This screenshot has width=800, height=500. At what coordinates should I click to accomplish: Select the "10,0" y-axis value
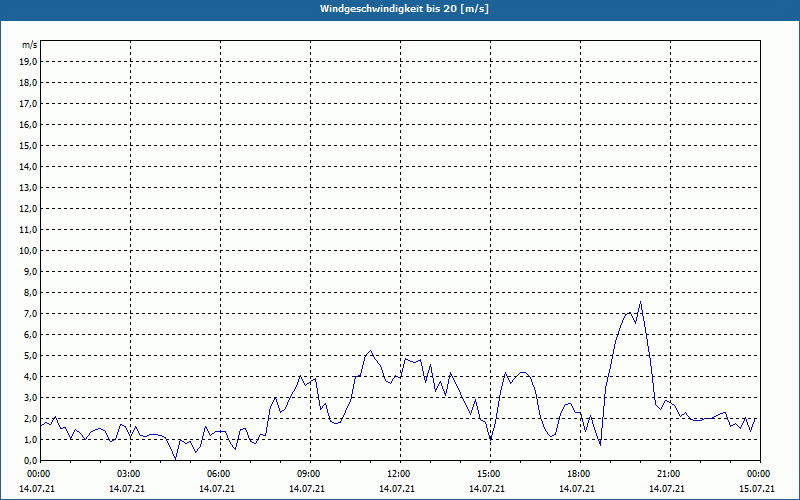[28, 251]
